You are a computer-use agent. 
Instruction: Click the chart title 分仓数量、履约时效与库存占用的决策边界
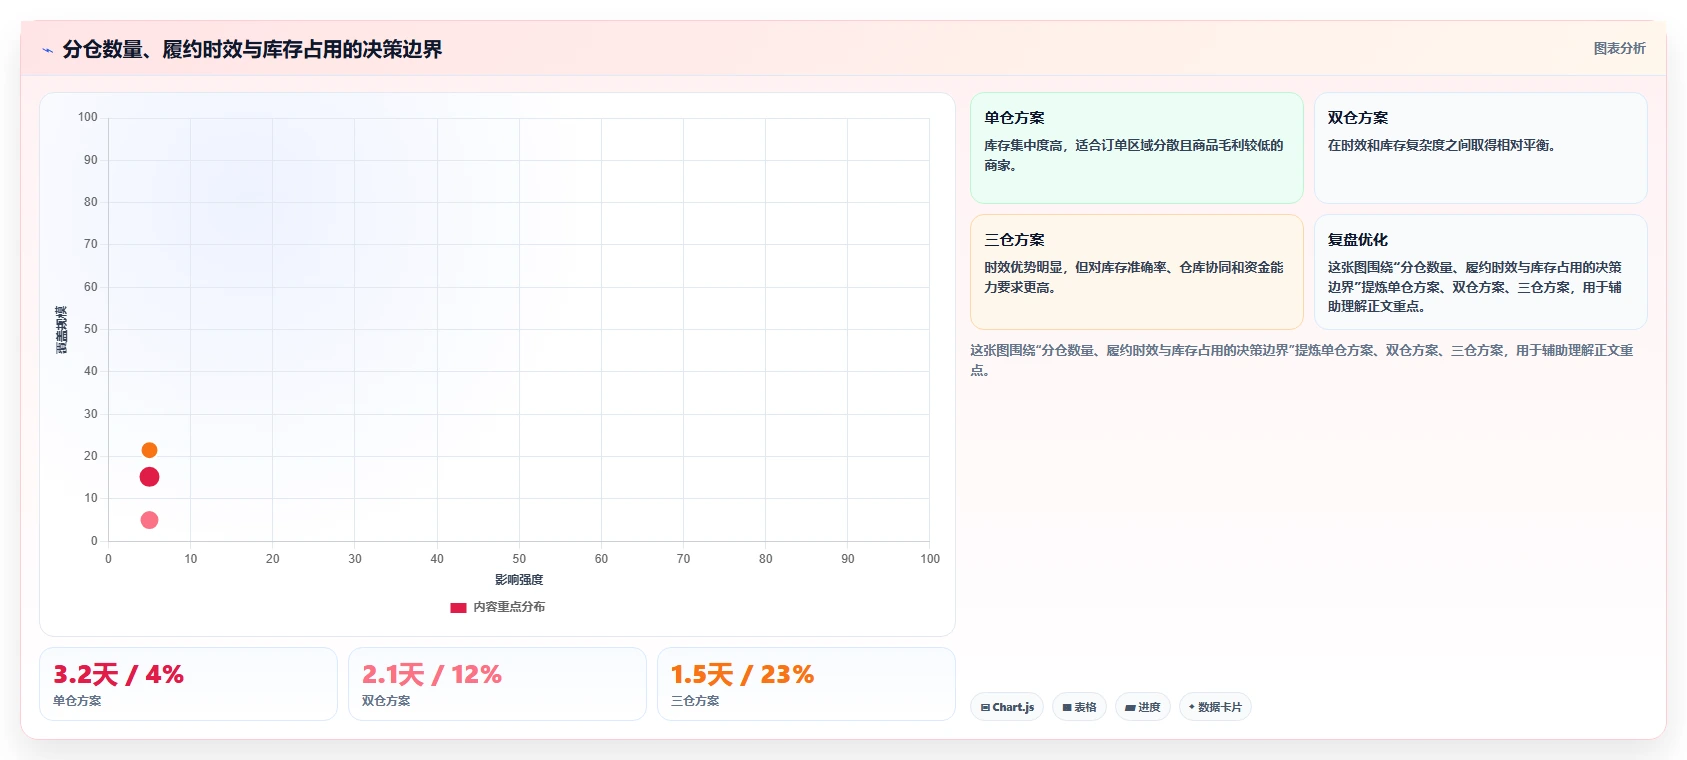click(252, 49)
